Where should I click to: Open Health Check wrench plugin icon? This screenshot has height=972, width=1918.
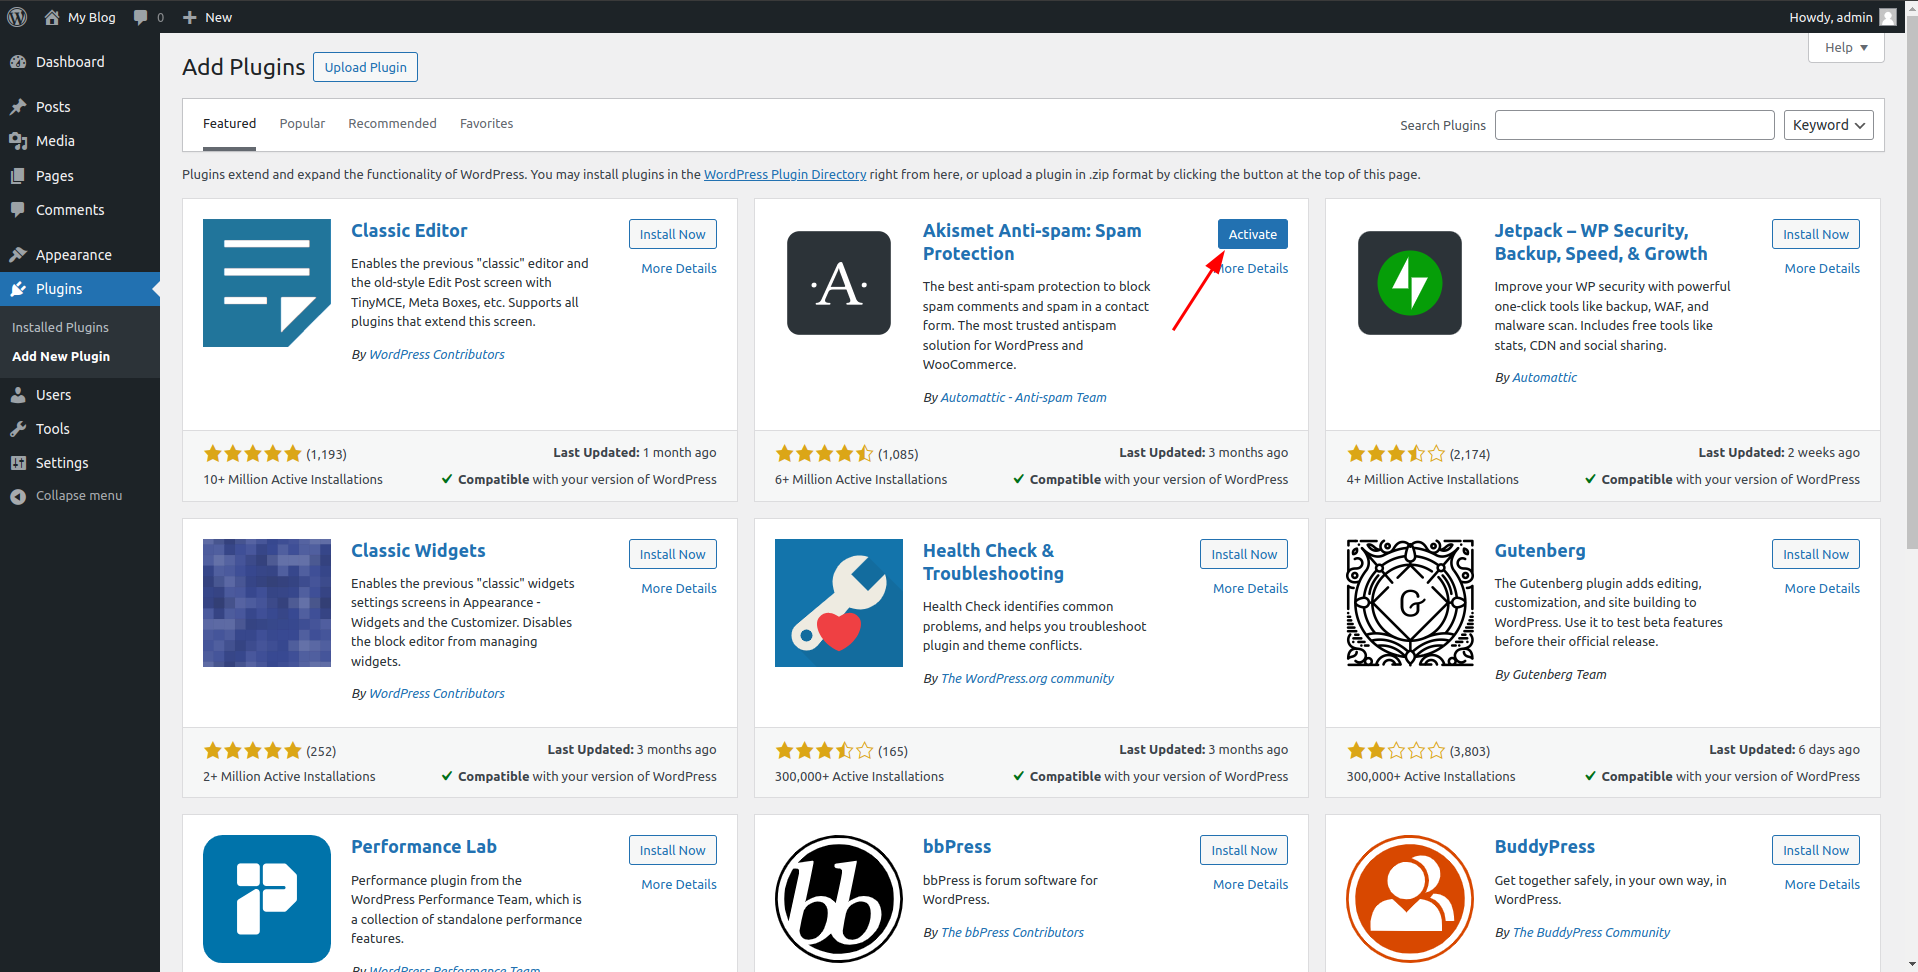coord(839,603)
